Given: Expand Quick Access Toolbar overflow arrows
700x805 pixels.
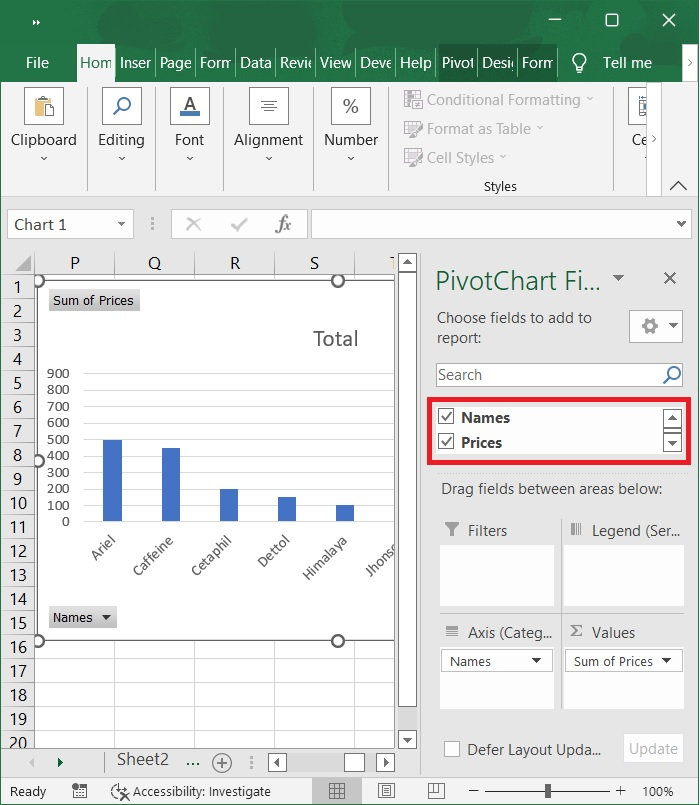Looking at the screenshot, I should tap(36, 22).
